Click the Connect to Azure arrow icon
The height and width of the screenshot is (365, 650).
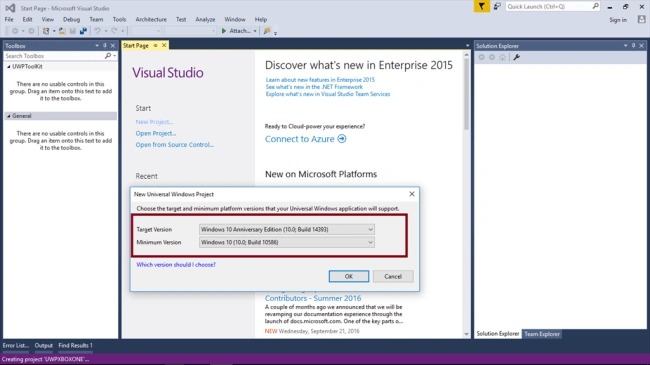pos(342,139)
